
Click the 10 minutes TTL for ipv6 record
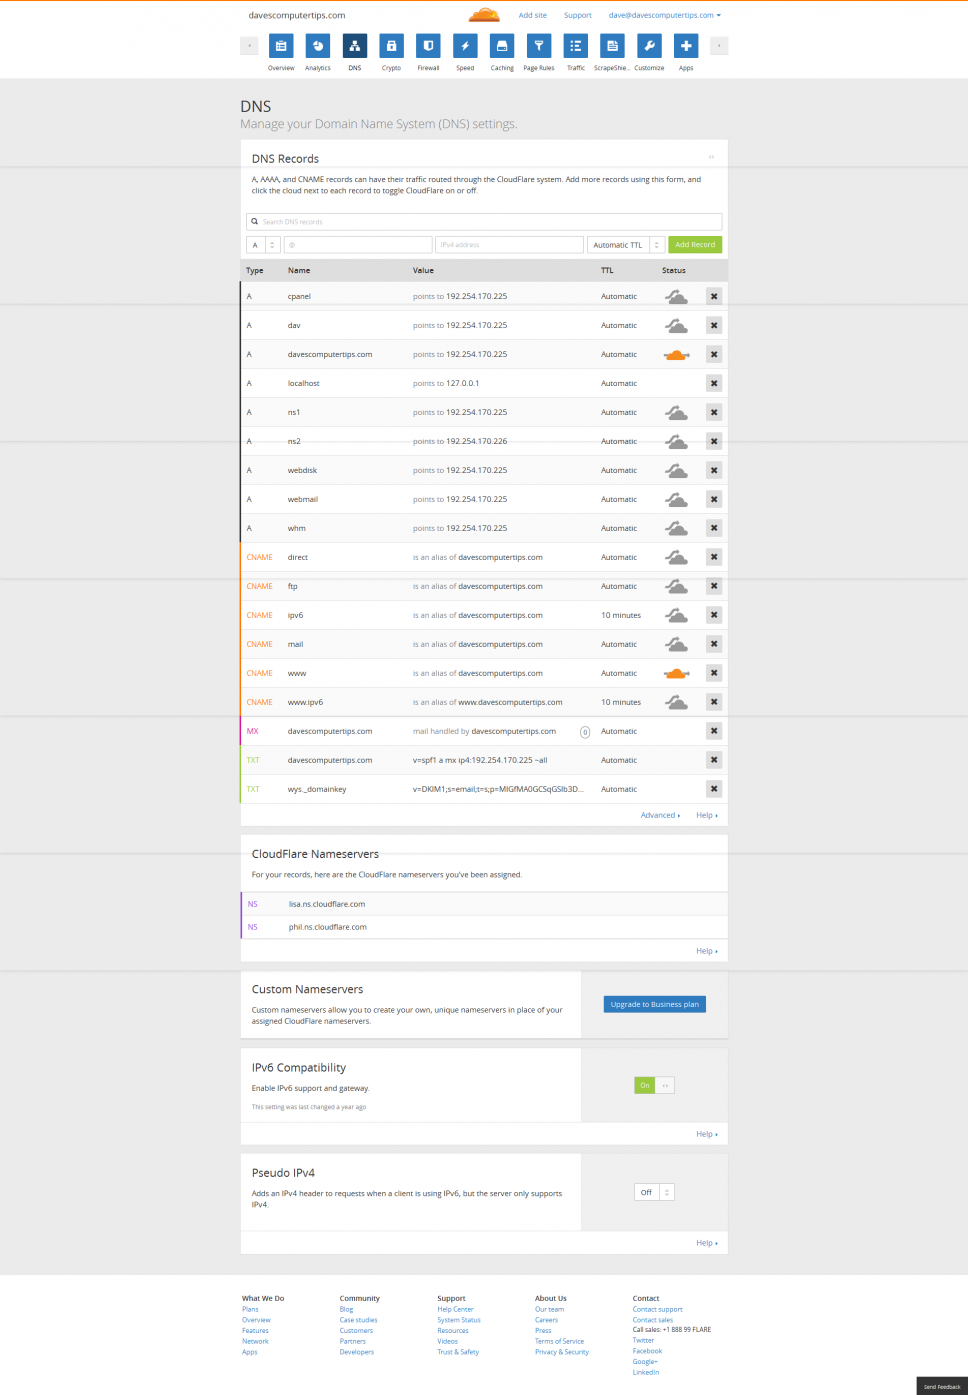pyautogui.click(x=621, y=615)
